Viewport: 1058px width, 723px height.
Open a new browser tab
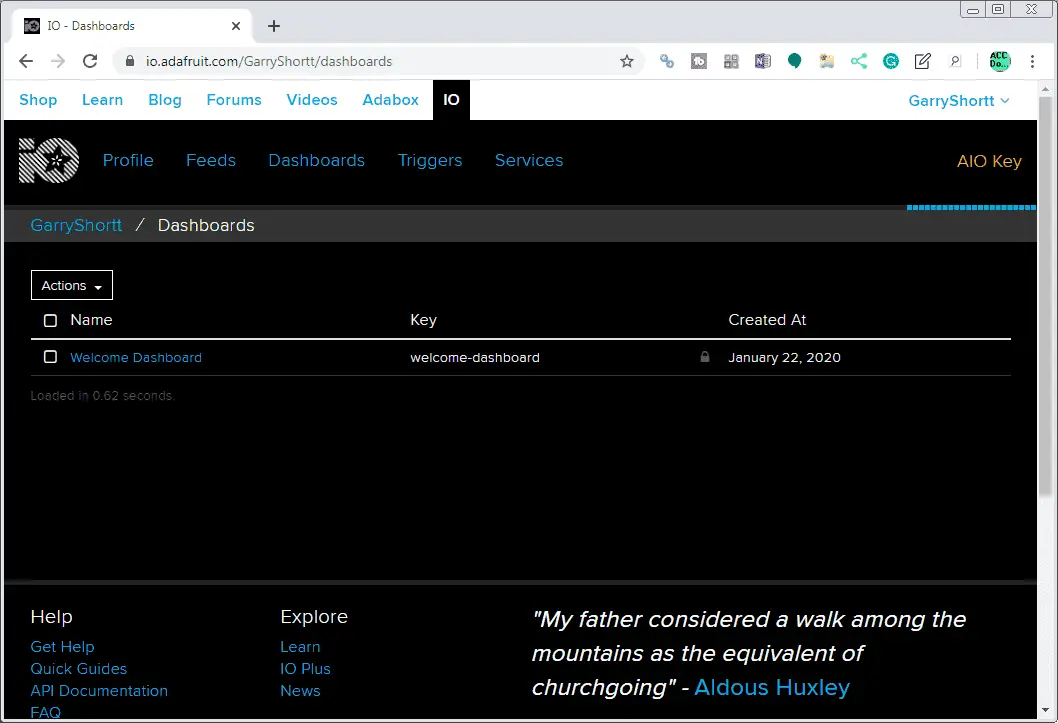click(x=273, y=26)
